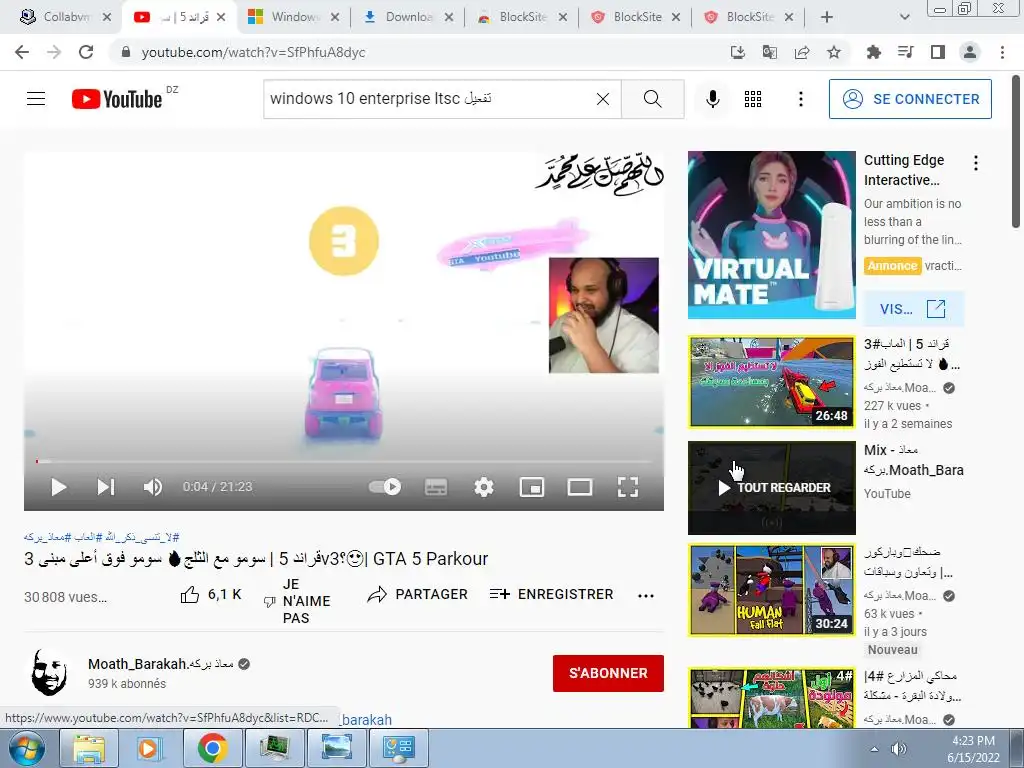Skip to the next video
Image resolution: width=1024 pixels, height=768 pixels.
tap(106, 487)
